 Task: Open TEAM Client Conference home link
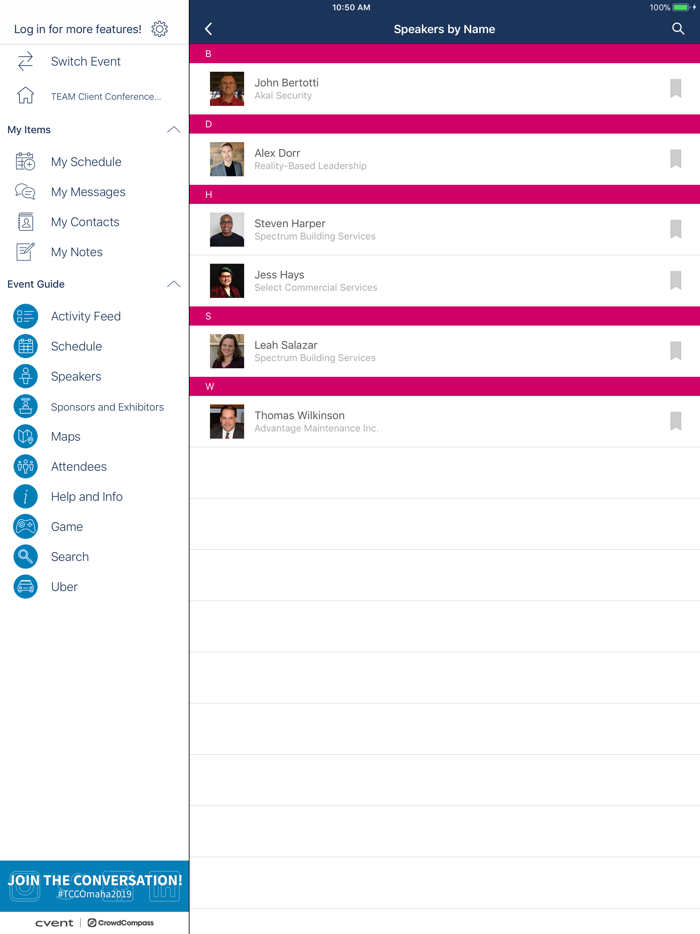click(105, 96)
